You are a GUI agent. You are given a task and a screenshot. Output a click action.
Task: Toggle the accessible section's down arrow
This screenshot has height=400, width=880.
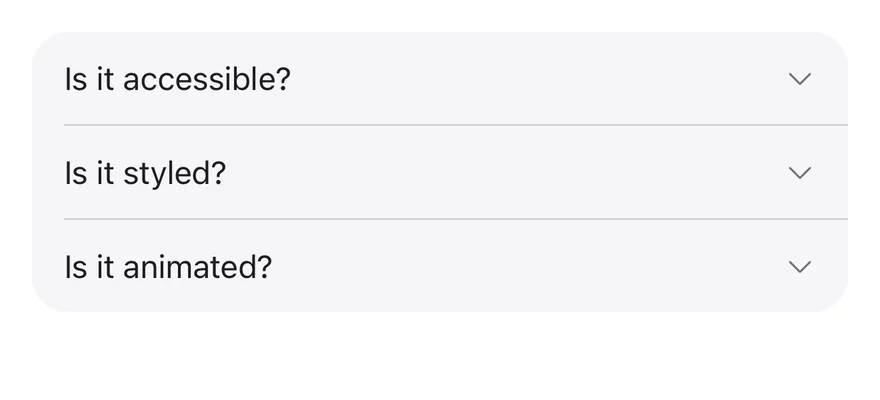pyautogui.click(x=800, y=79)
